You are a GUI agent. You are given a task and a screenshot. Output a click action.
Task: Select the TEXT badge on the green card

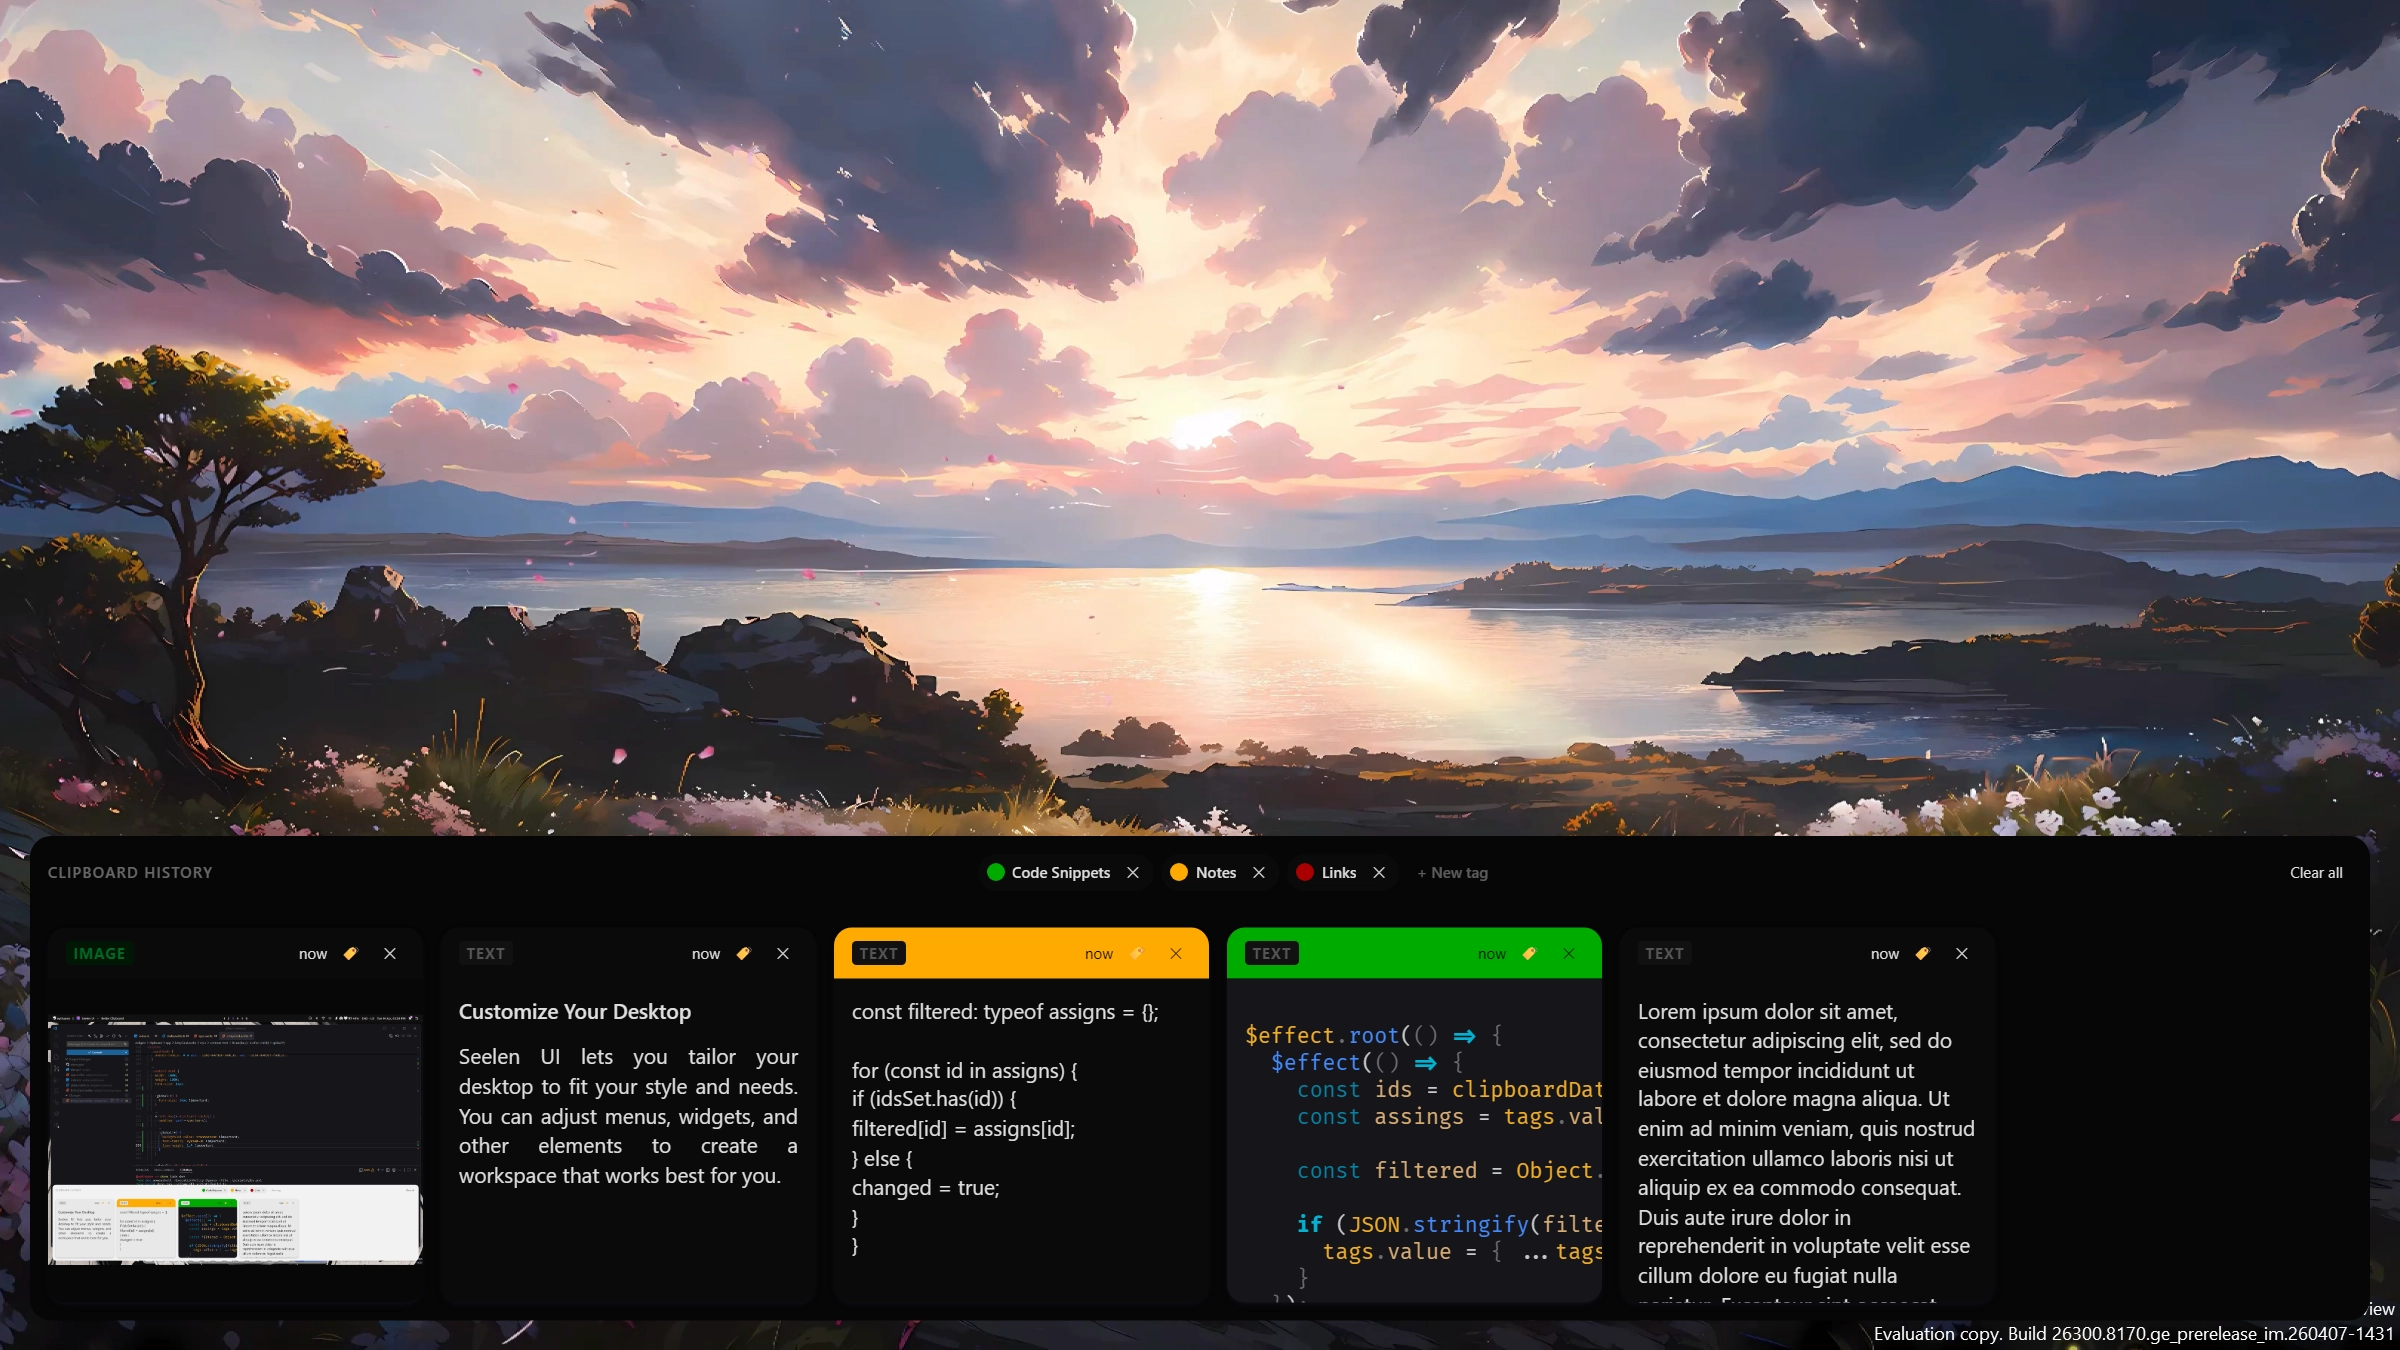1271,953
